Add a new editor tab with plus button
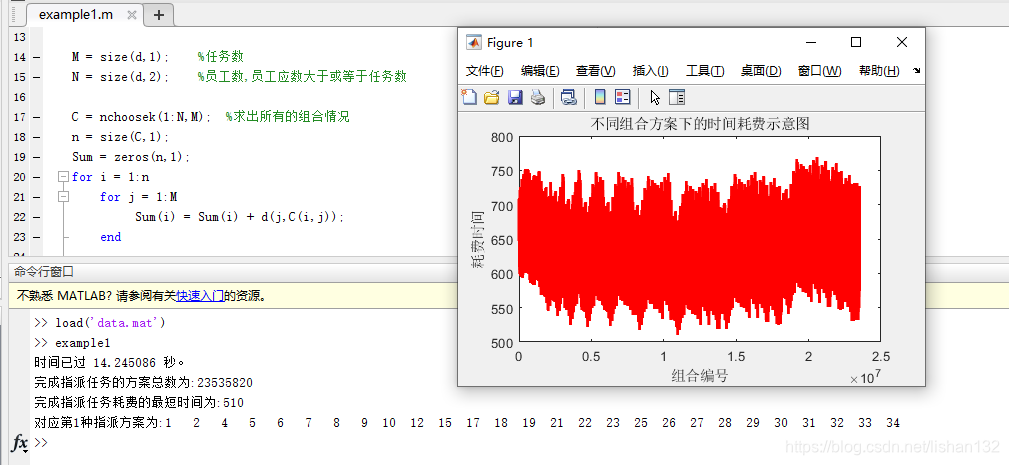Viewport: 1009px width, 465px height. [159, 15]
